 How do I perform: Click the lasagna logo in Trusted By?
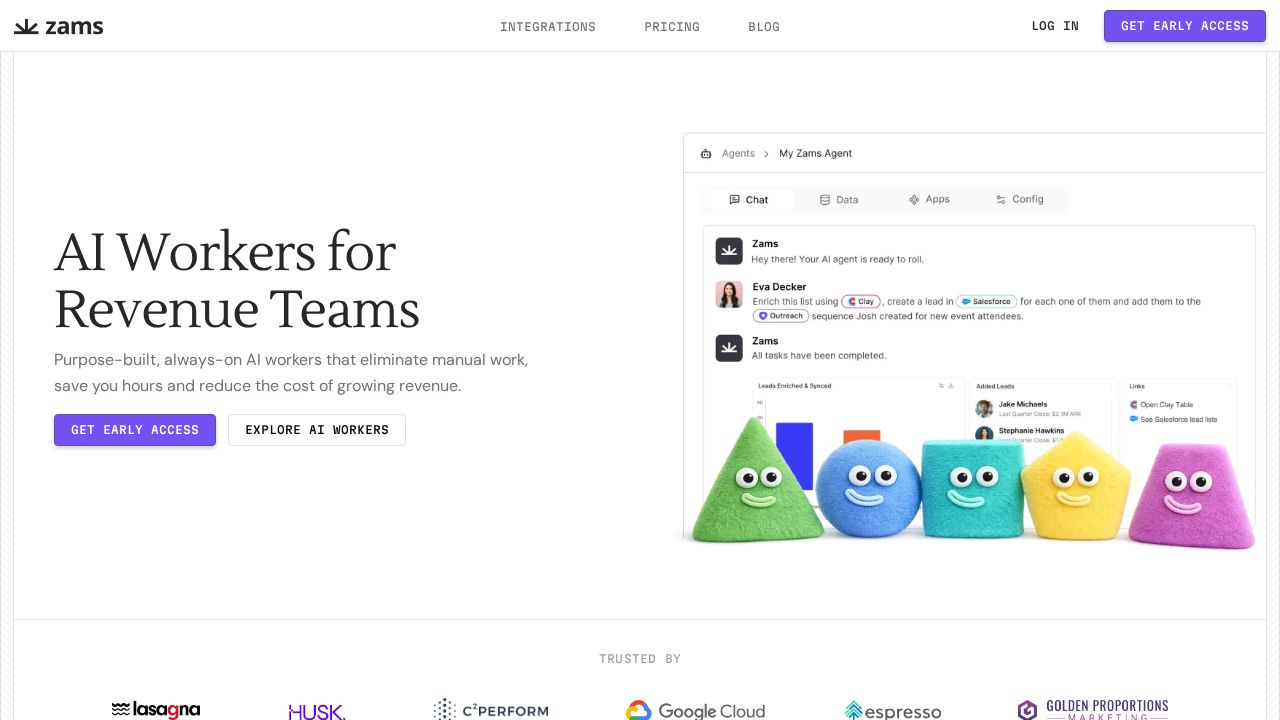(156, 710)
